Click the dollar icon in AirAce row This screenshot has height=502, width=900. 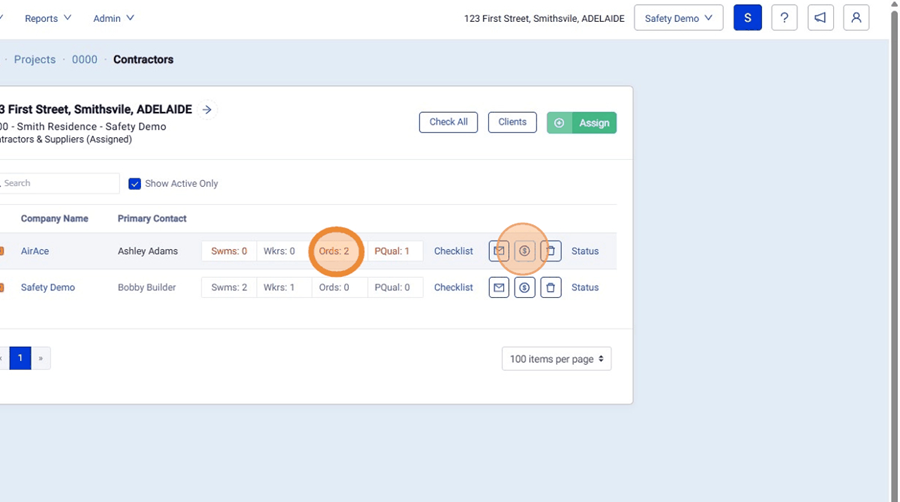click(524, 251)
